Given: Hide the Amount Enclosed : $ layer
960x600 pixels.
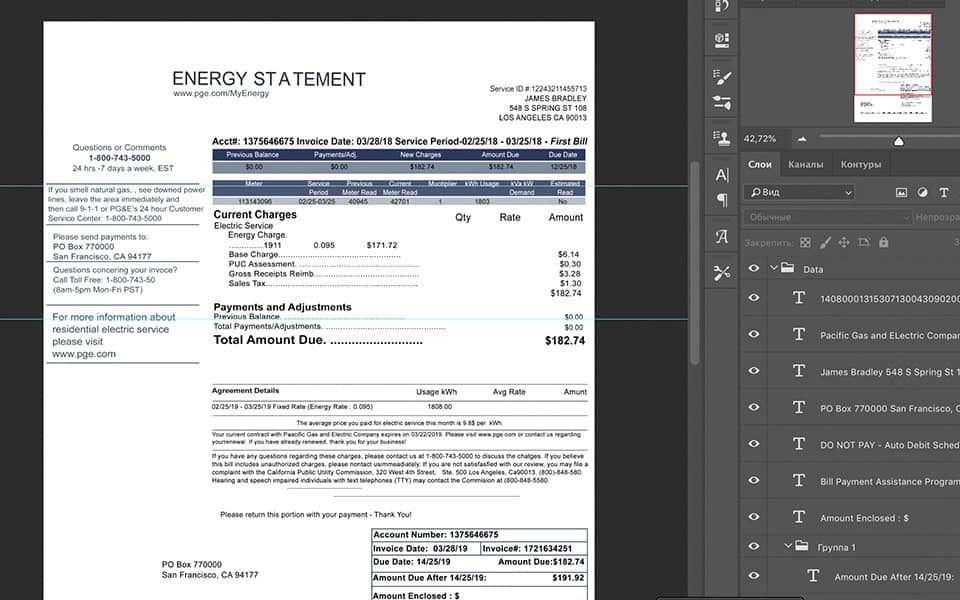Looking at the screenshot, I should [x=754, y=517].
